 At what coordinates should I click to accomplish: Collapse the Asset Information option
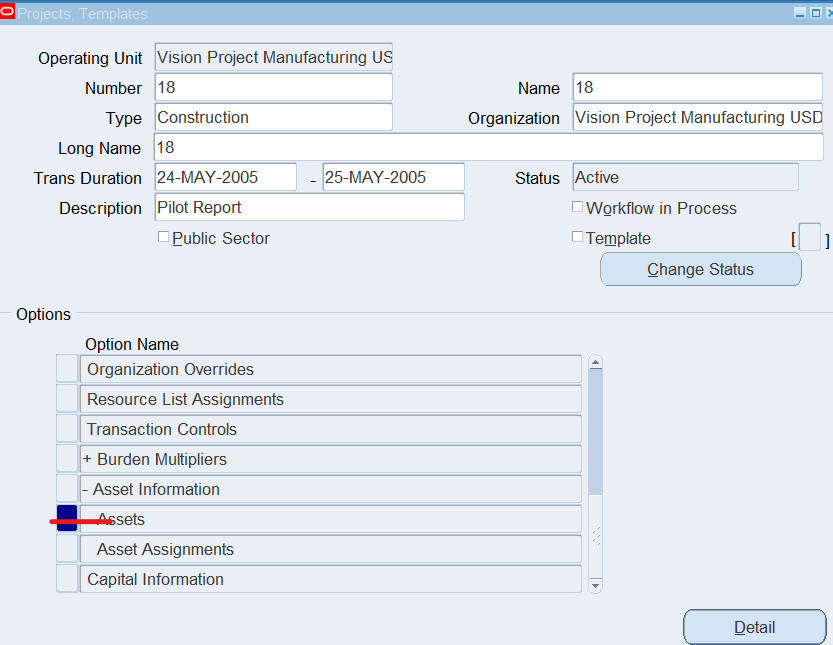[x=85, y=489]
